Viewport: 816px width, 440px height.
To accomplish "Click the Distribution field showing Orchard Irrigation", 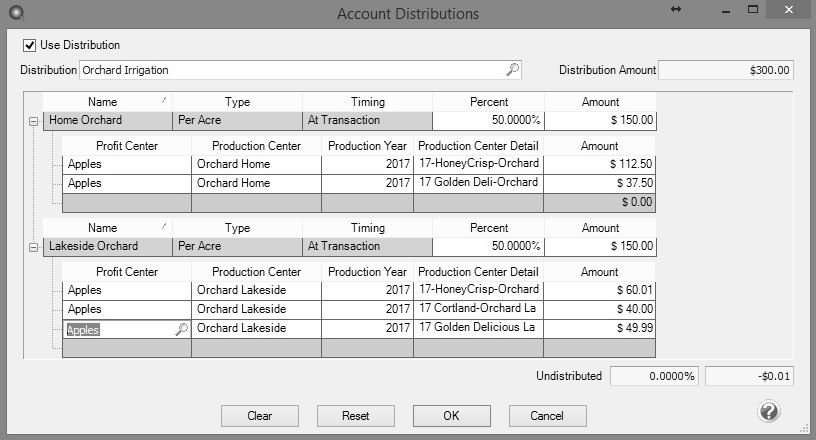I will coord(300,70).
